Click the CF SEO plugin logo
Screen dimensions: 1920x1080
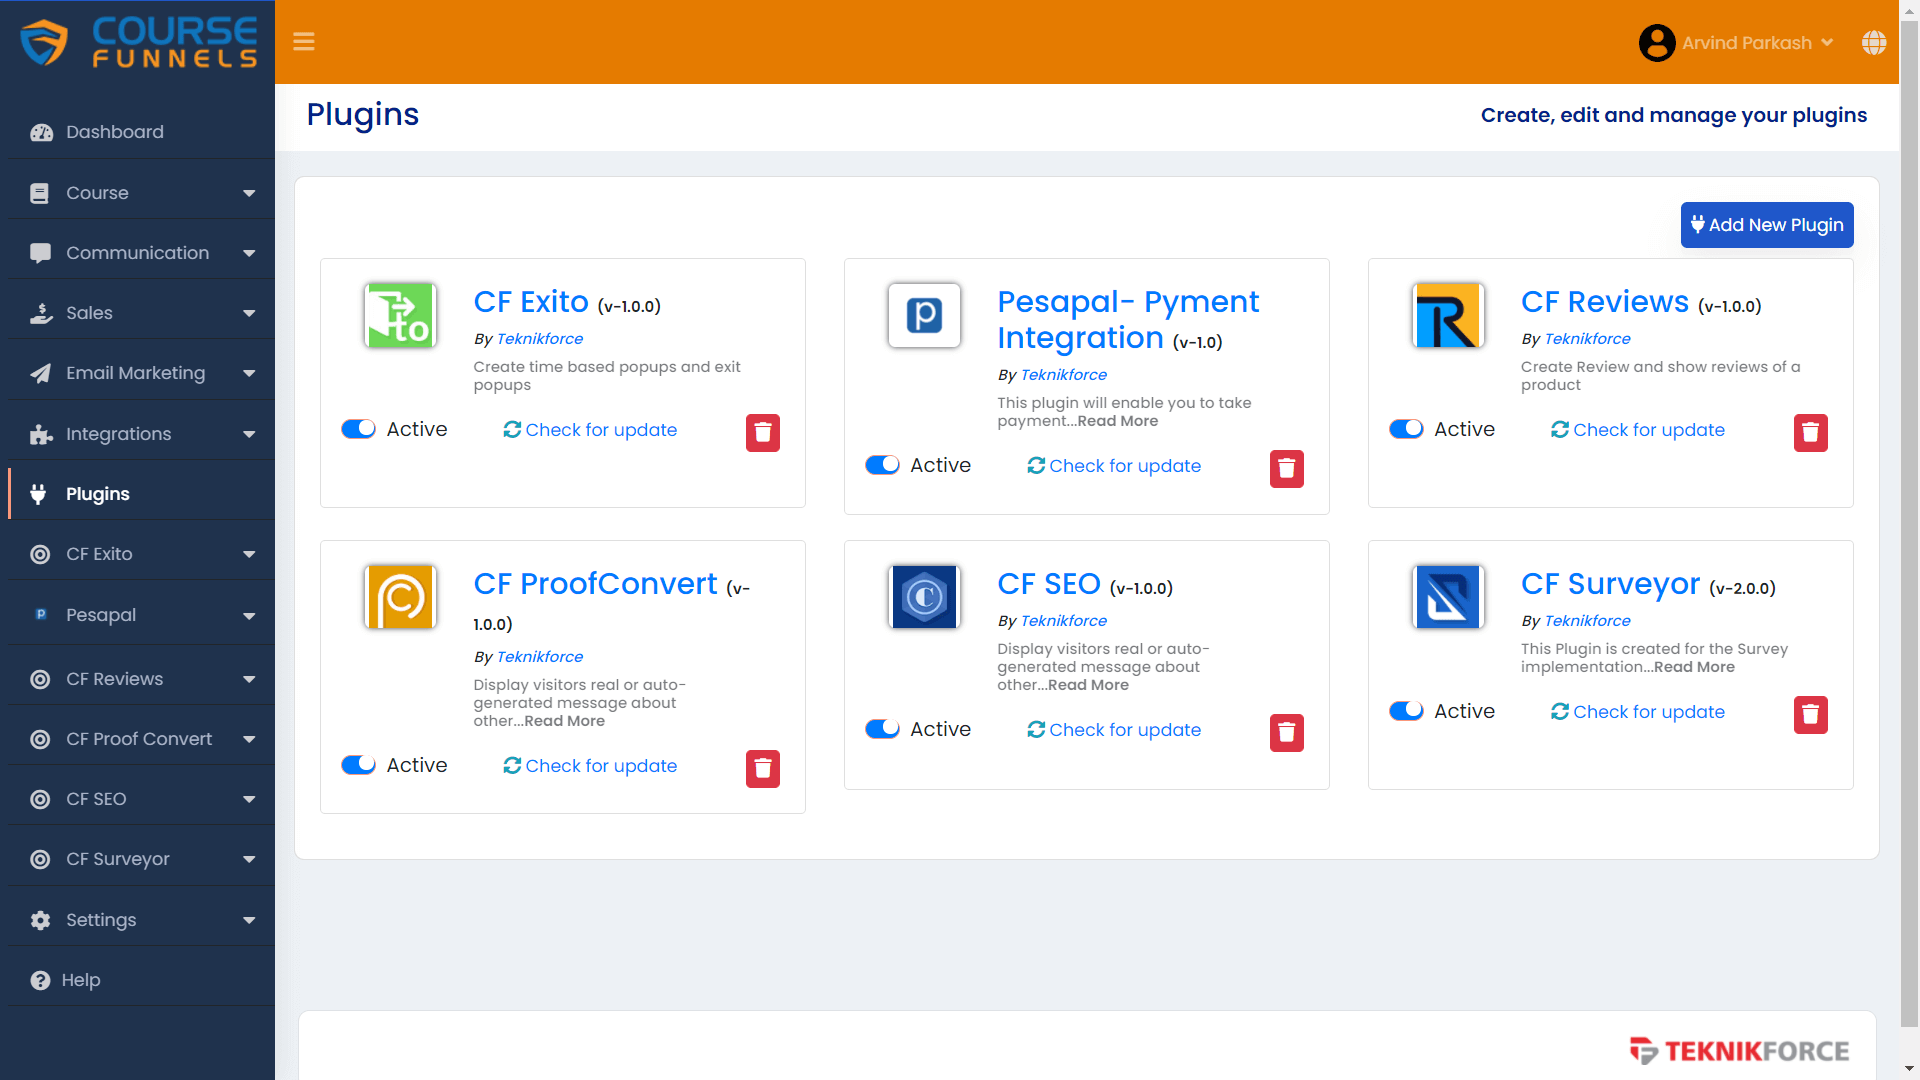(x=924, y=597)
